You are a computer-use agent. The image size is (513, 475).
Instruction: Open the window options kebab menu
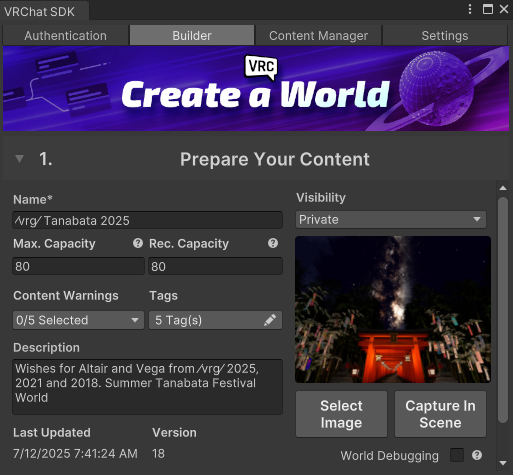[x=470, y=9]
